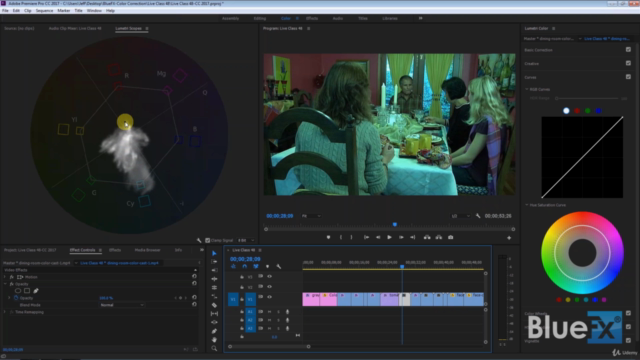Toggle Linked Selection in the timeline

[256, 267]
